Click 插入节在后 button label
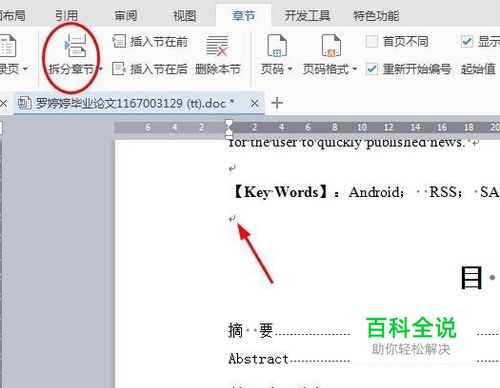Screen dimensions: 500x388 click(x=159, y=69)
